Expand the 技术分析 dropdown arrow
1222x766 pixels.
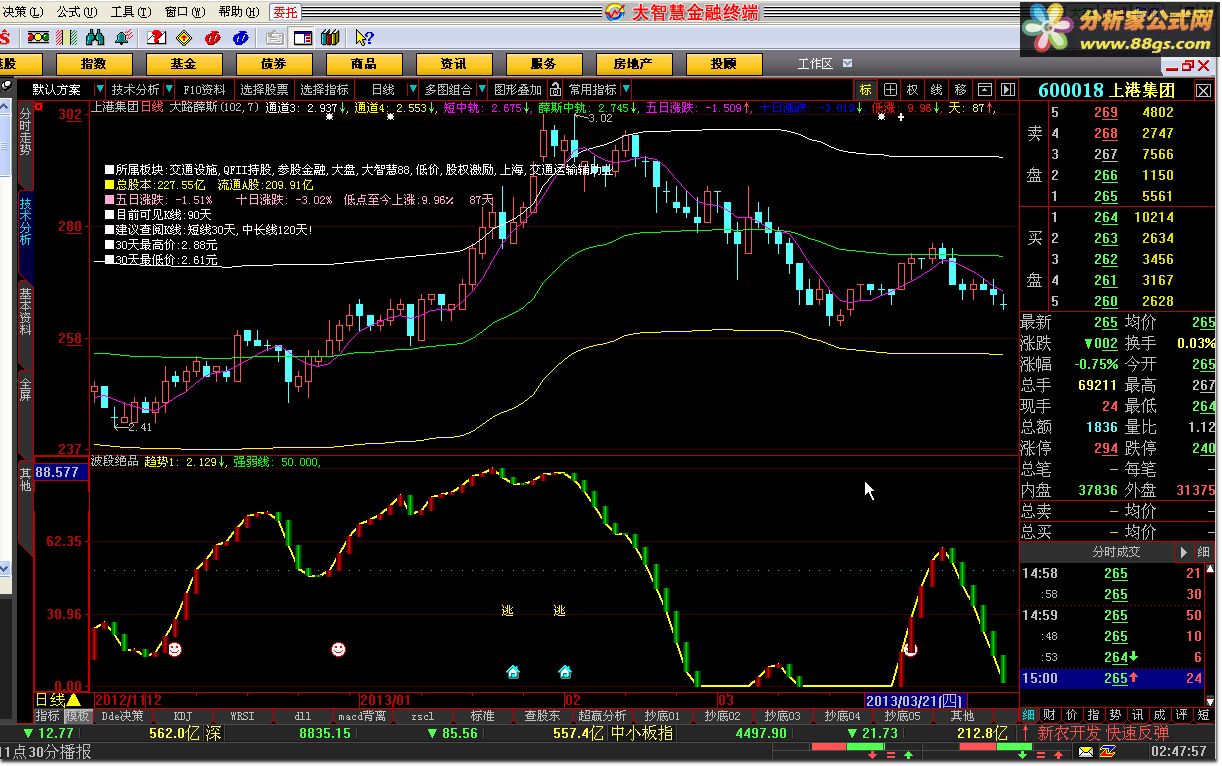coord(169,89)
